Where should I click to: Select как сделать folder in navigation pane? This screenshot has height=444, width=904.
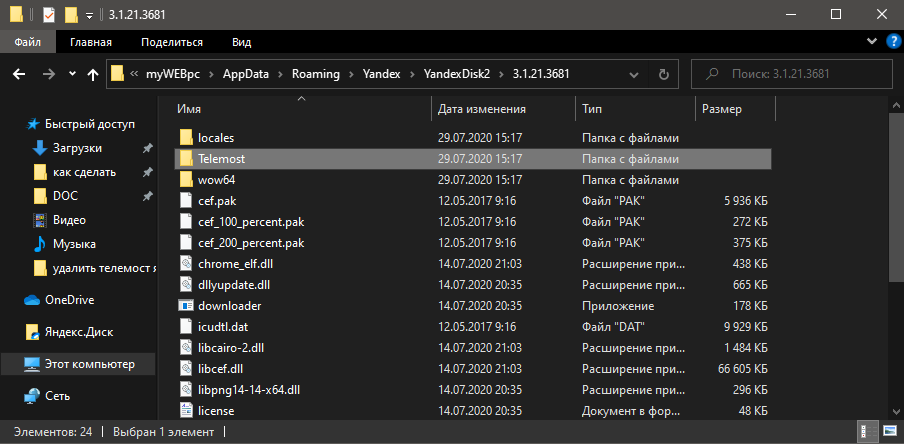[x=84, y=172]
